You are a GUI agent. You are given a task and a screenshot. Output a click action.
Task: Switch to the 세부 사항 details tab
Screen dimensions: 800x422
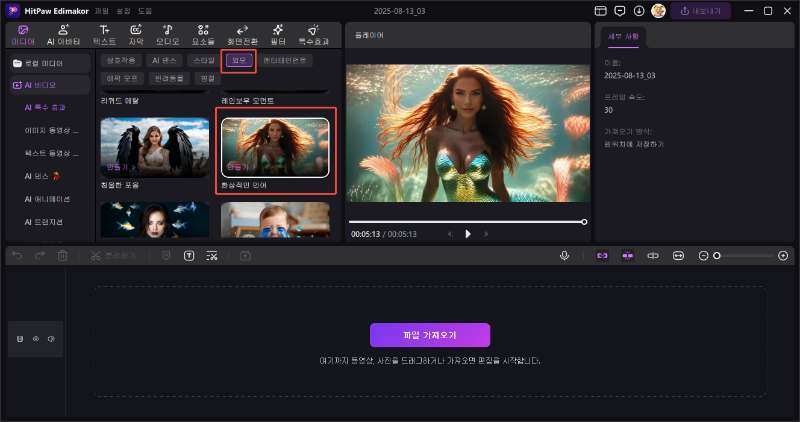point(622,37)
